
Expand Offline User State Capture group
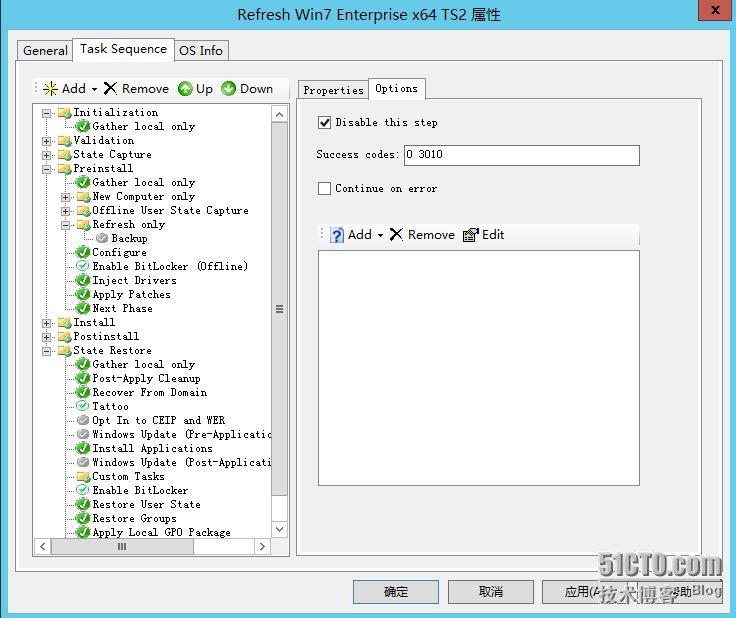click(x=66, y=211)
